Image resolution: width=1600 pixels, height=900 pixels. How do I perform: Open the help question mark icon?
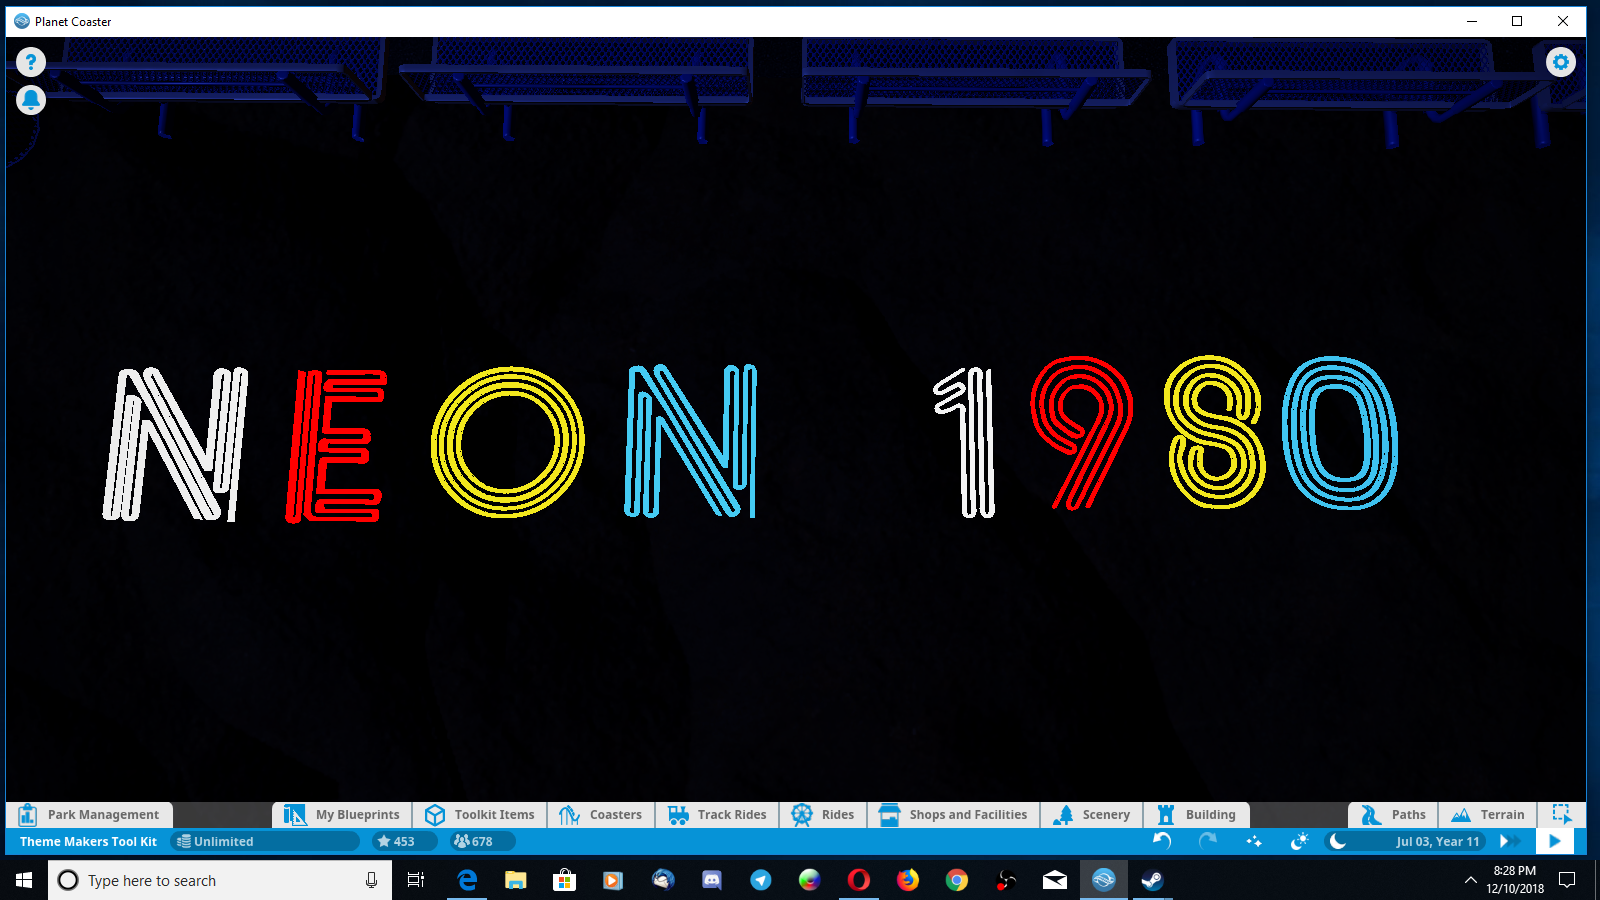point(31,62)
